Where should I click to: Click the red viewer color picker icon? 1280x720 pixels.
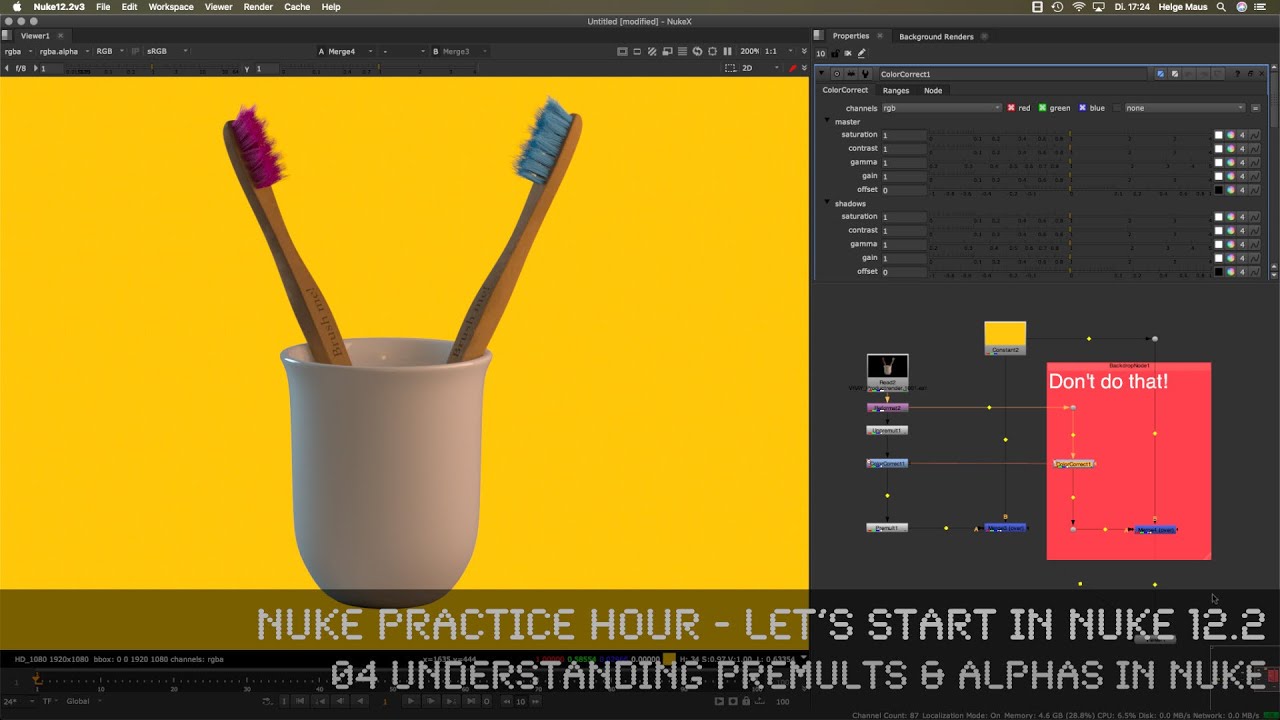[x=793, y=68]
